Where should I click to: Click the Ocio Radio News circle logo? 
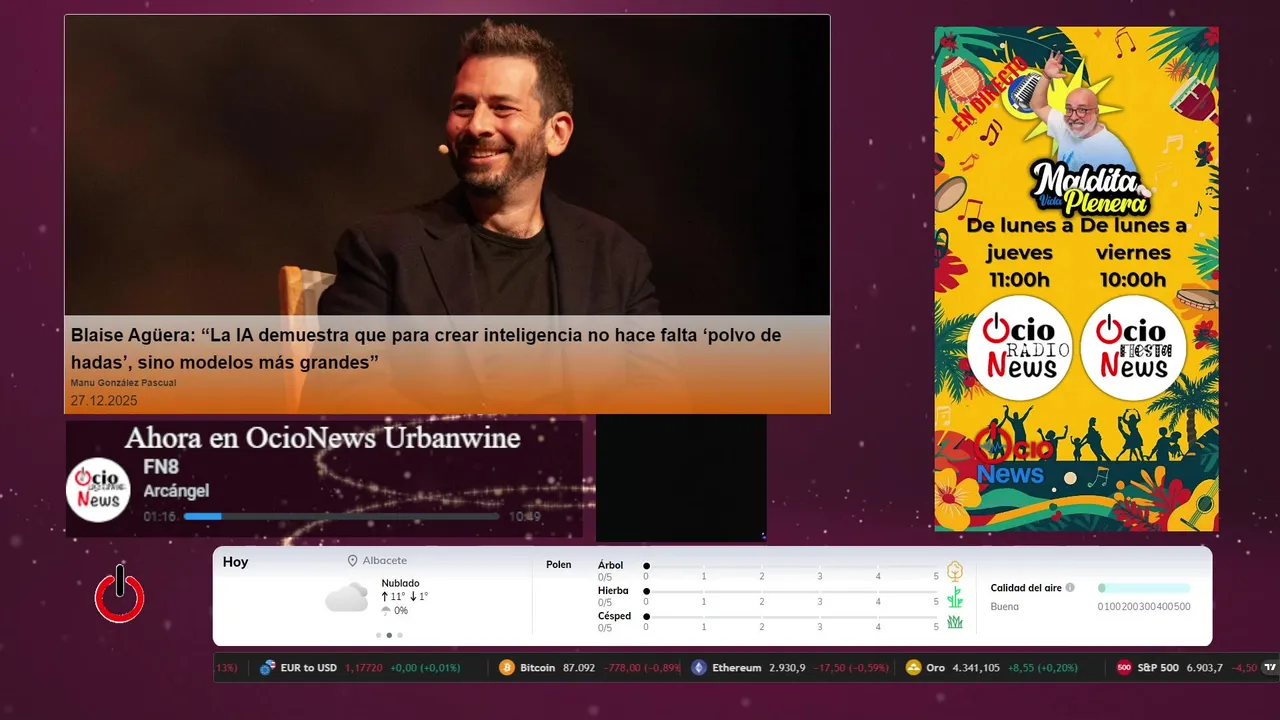[1019, 348]
